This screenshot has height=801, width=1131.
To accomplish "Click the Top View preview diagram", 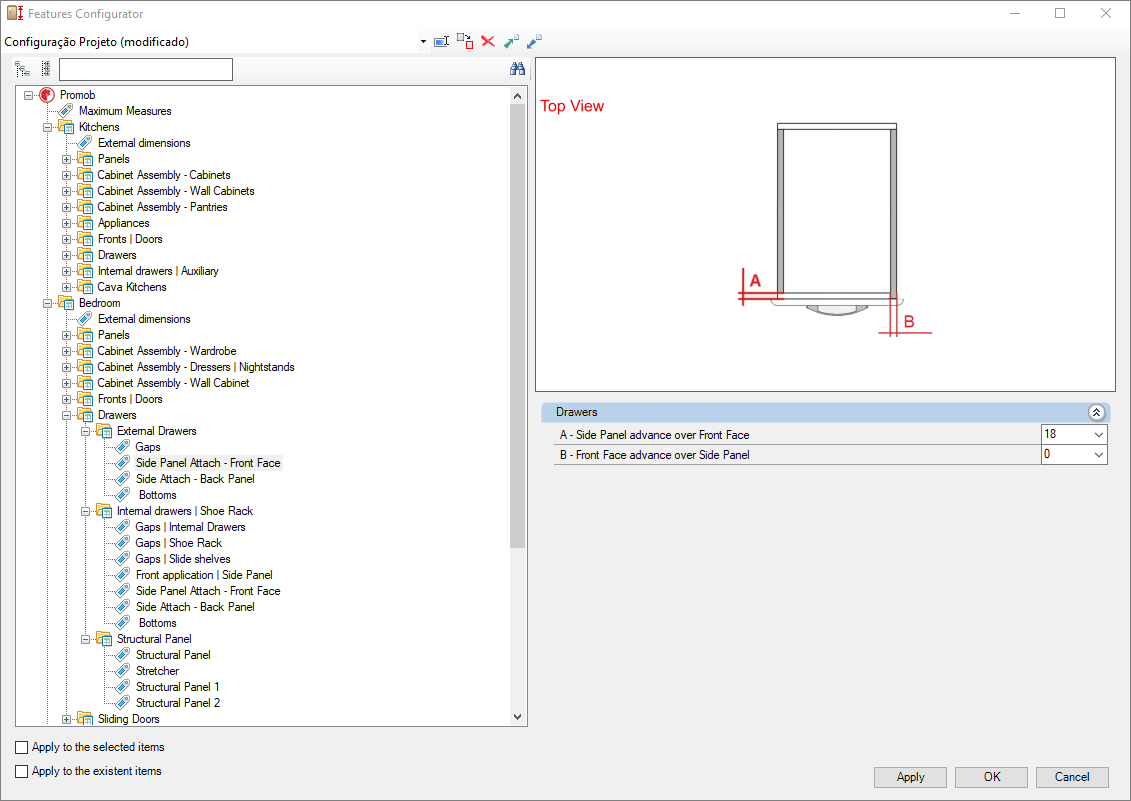I will tap(825, 224).
